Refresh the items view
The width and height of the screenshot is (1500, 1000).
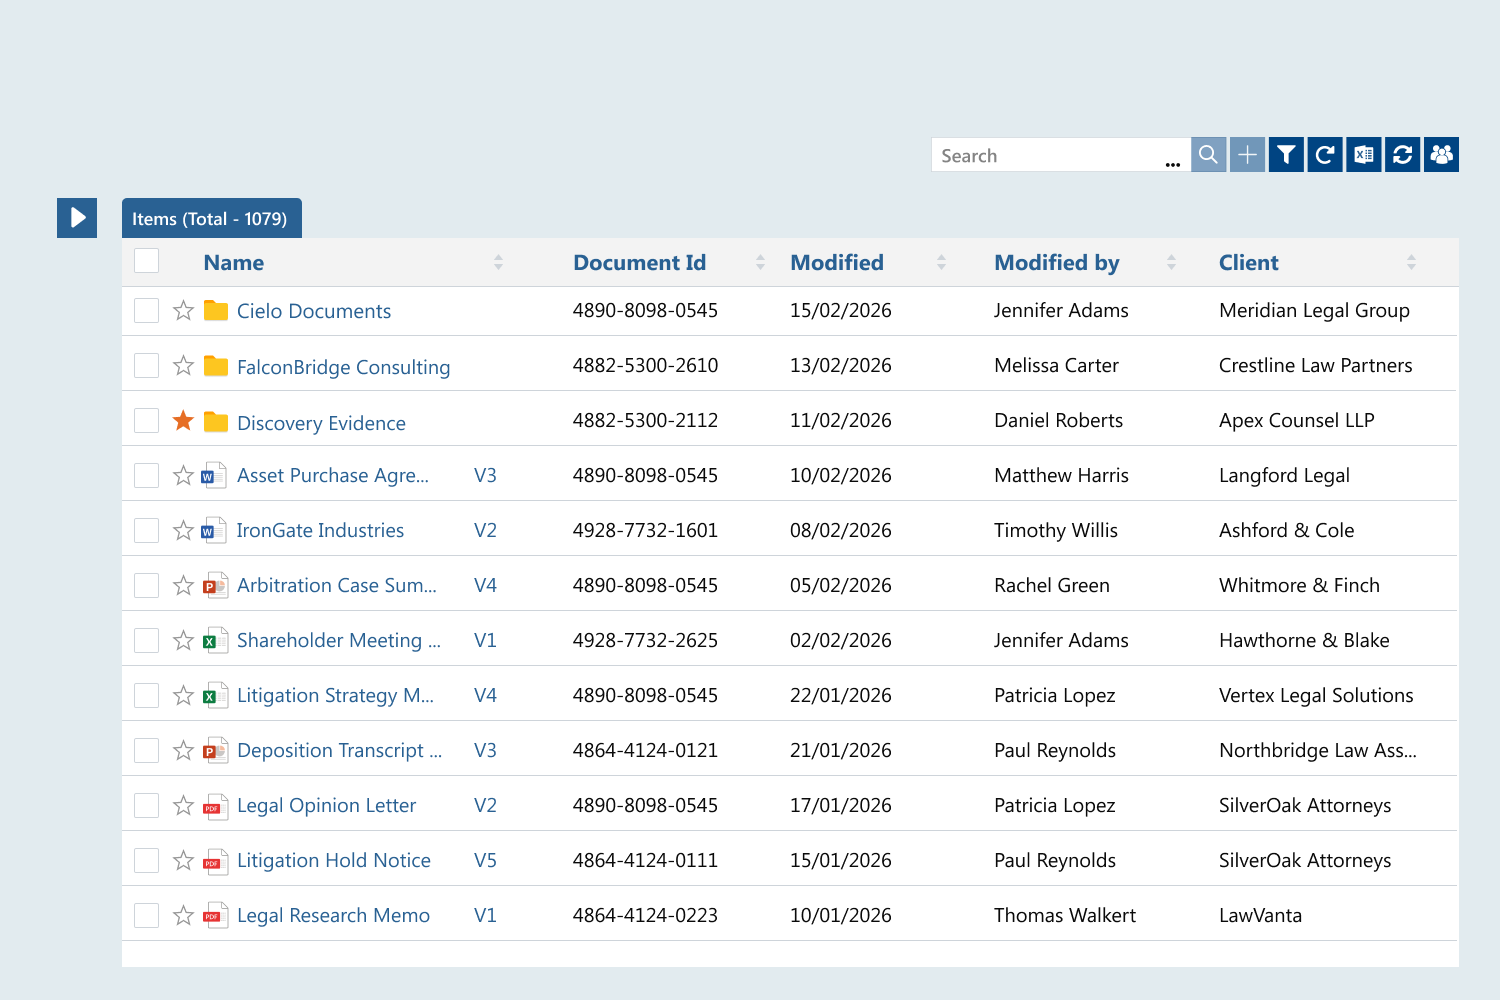coord(1324,154)
